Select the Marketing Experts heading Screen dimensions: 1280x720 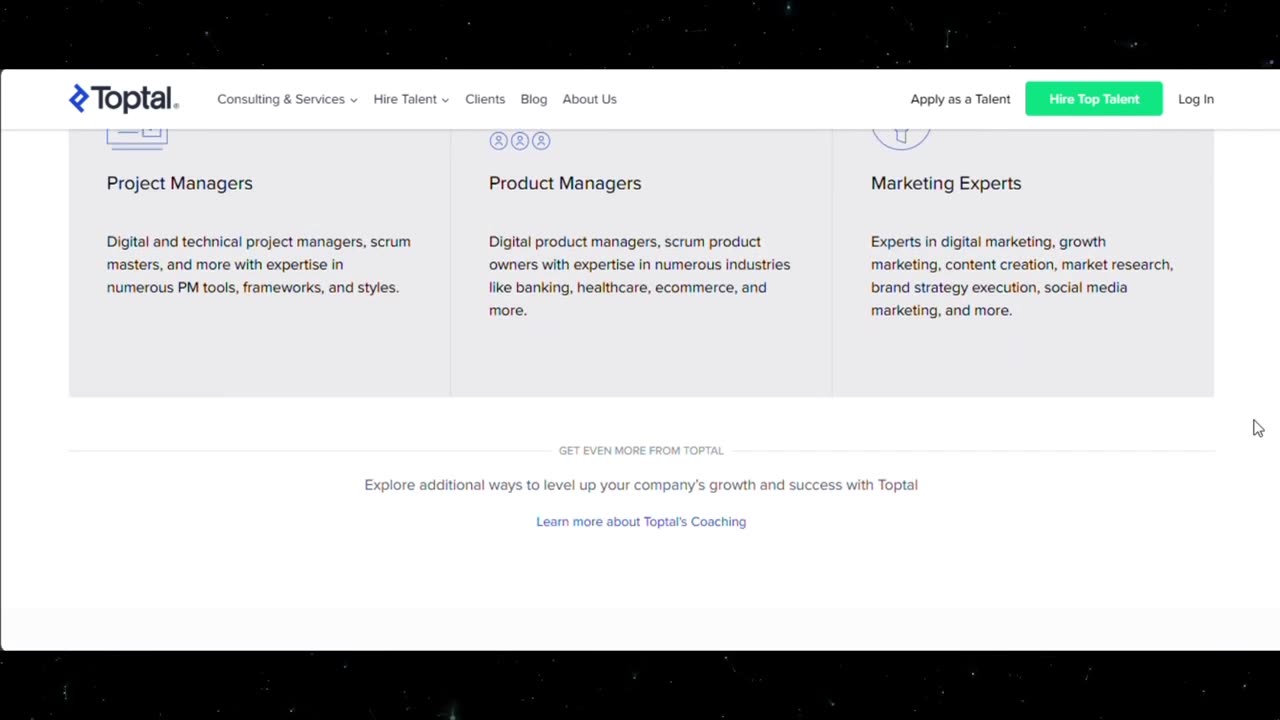946,183
